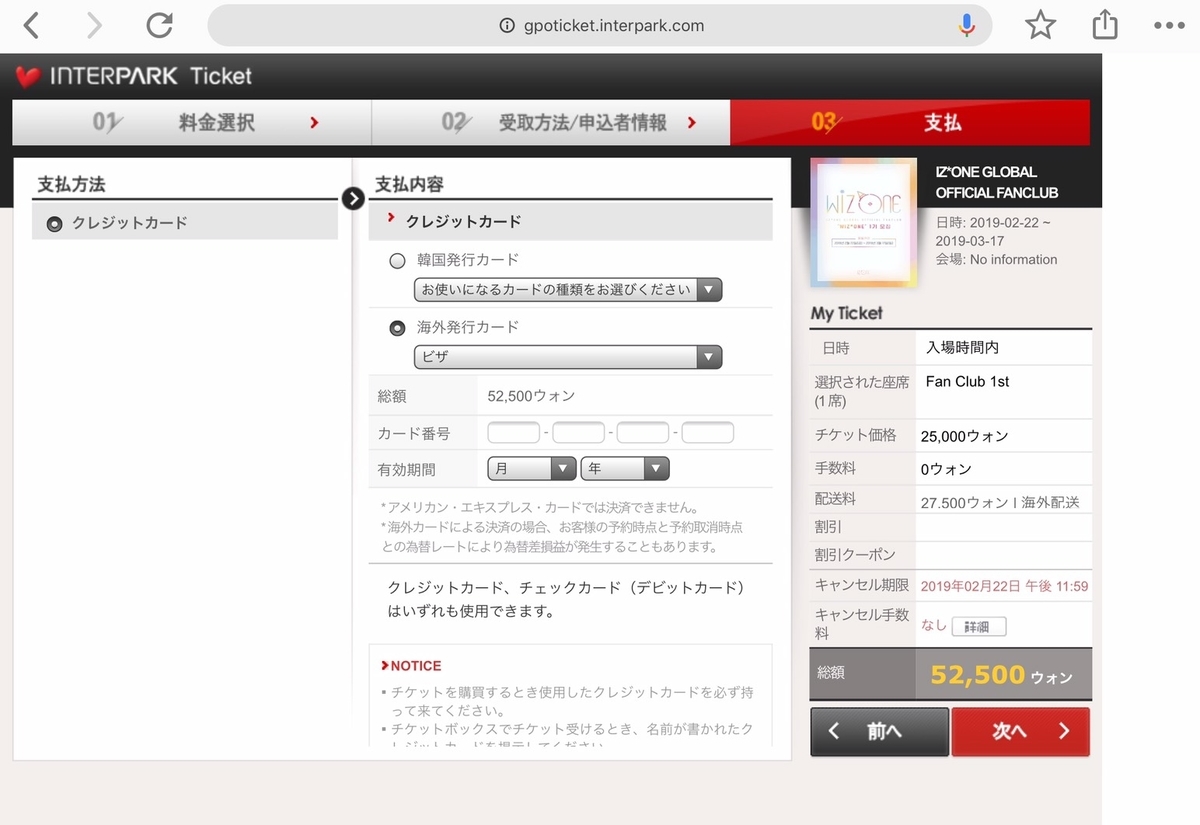This screenshot has height=825, width=1200.
Task: Open the Korean card type dropdown
Action: 568,290
